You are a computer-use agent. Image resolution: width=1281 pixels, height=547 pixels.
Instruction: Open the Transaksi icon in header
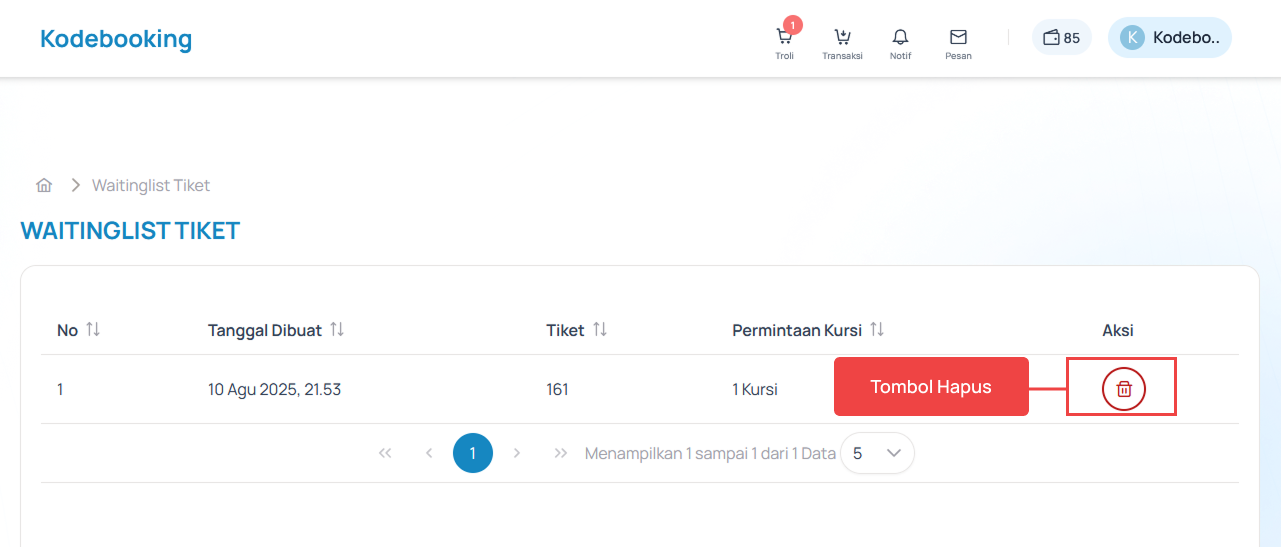[x=842, y=38]
